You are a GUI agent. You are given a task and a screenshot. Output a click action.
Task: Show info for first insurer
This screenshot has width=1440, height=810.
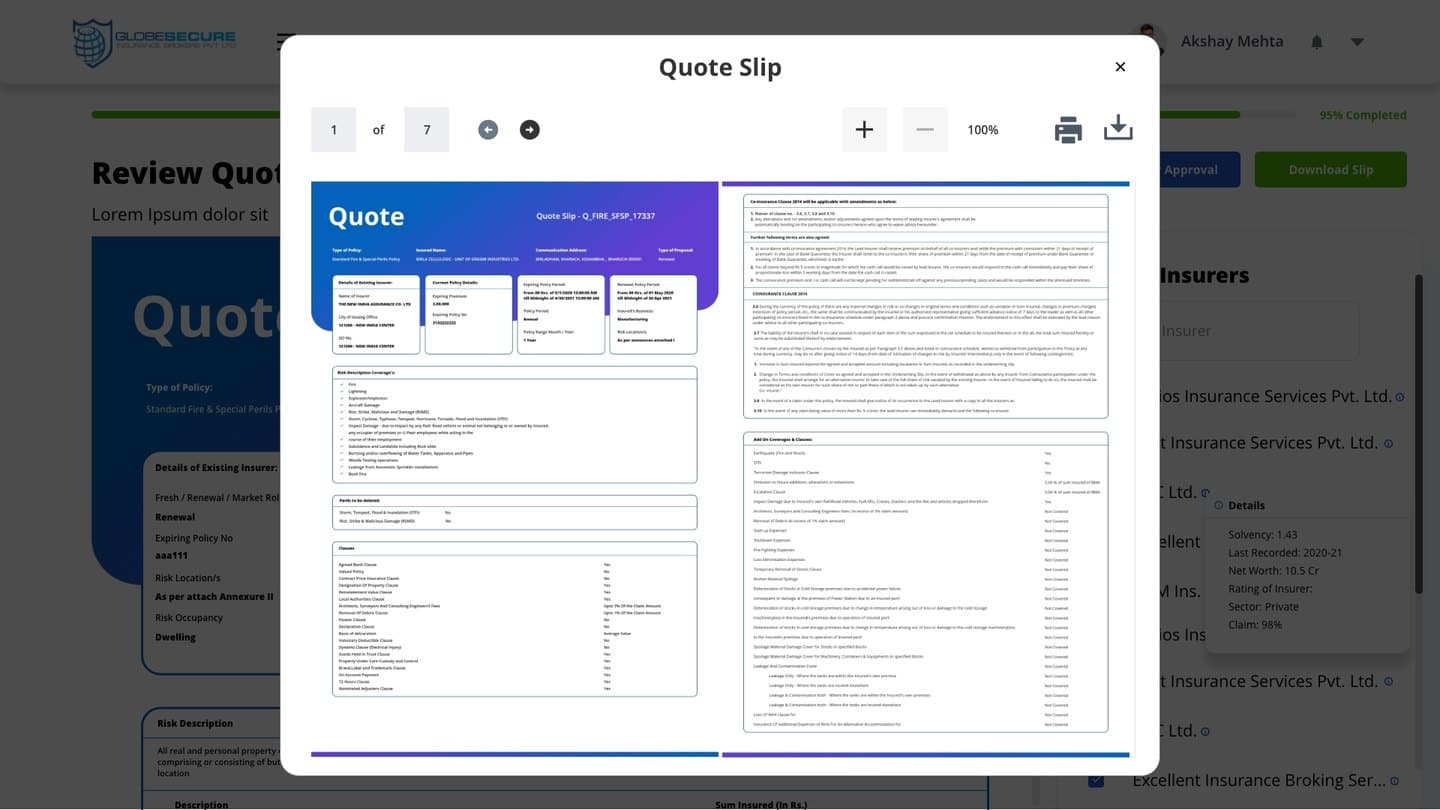coord(1400,397)
